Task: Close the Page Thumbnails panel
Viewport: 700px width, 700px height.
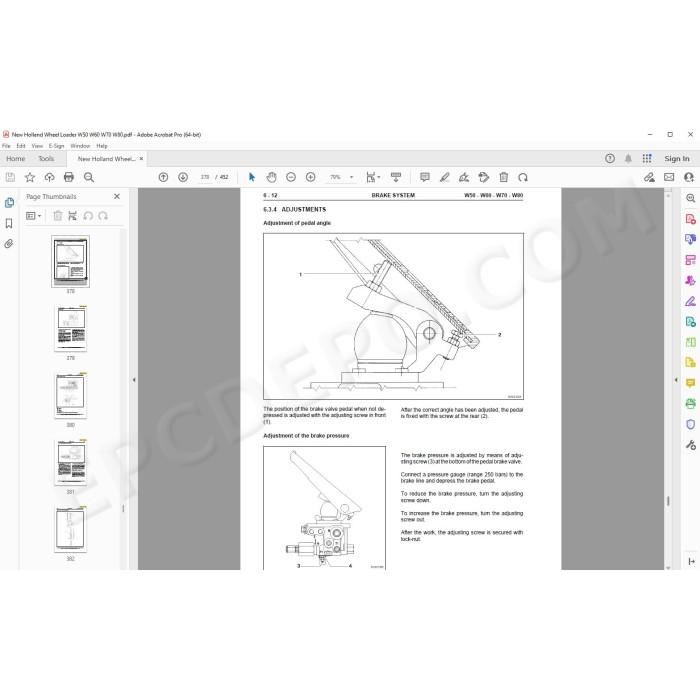Action: point(117,196)
